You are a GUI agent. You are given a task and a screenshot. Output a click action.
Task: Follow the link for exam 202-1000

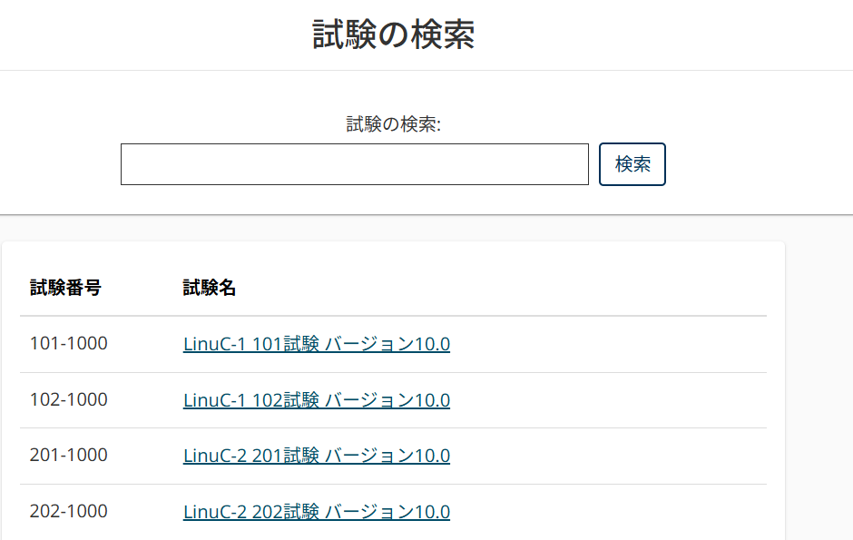click(317, 512)
